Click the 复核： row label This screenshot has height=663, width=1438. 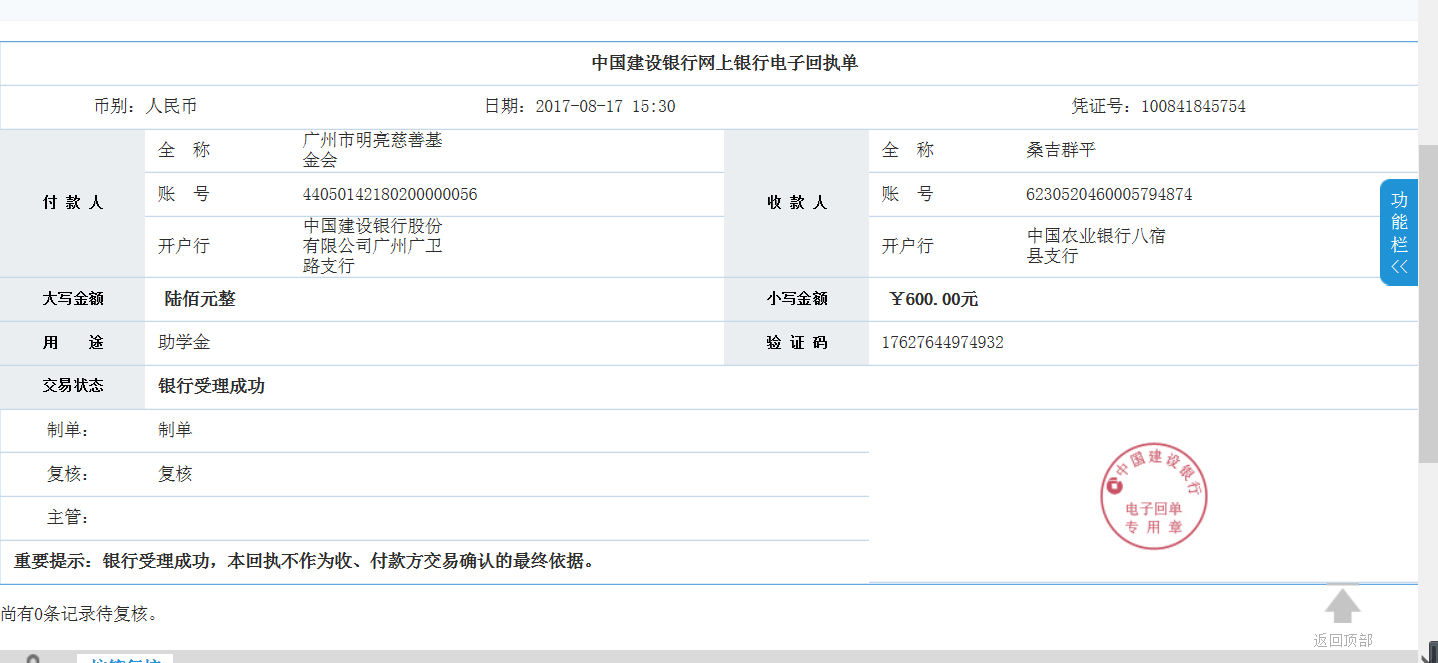pos(69,474)
